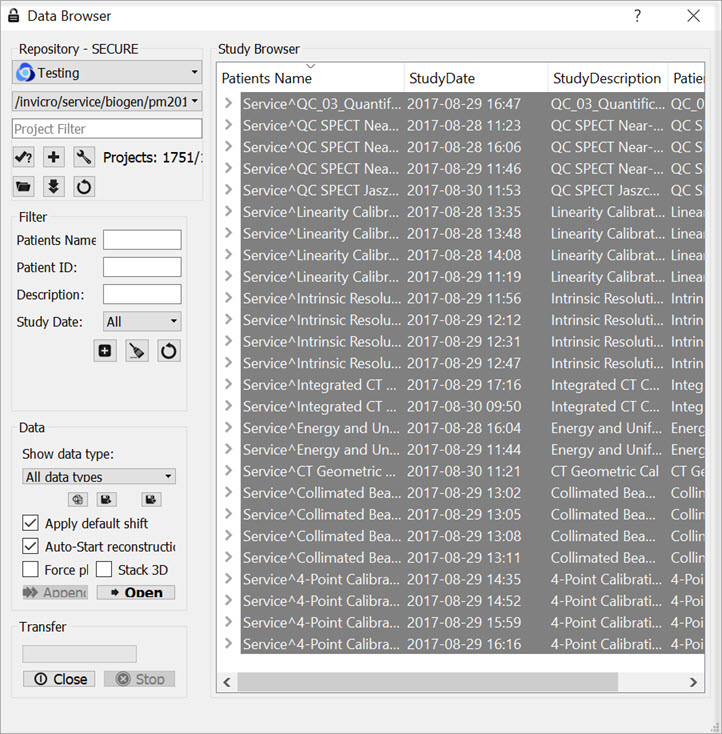This screenshot has height=734, width=722.
Task: Click the refresh icon in Repository panel
Action: [84, 186]
